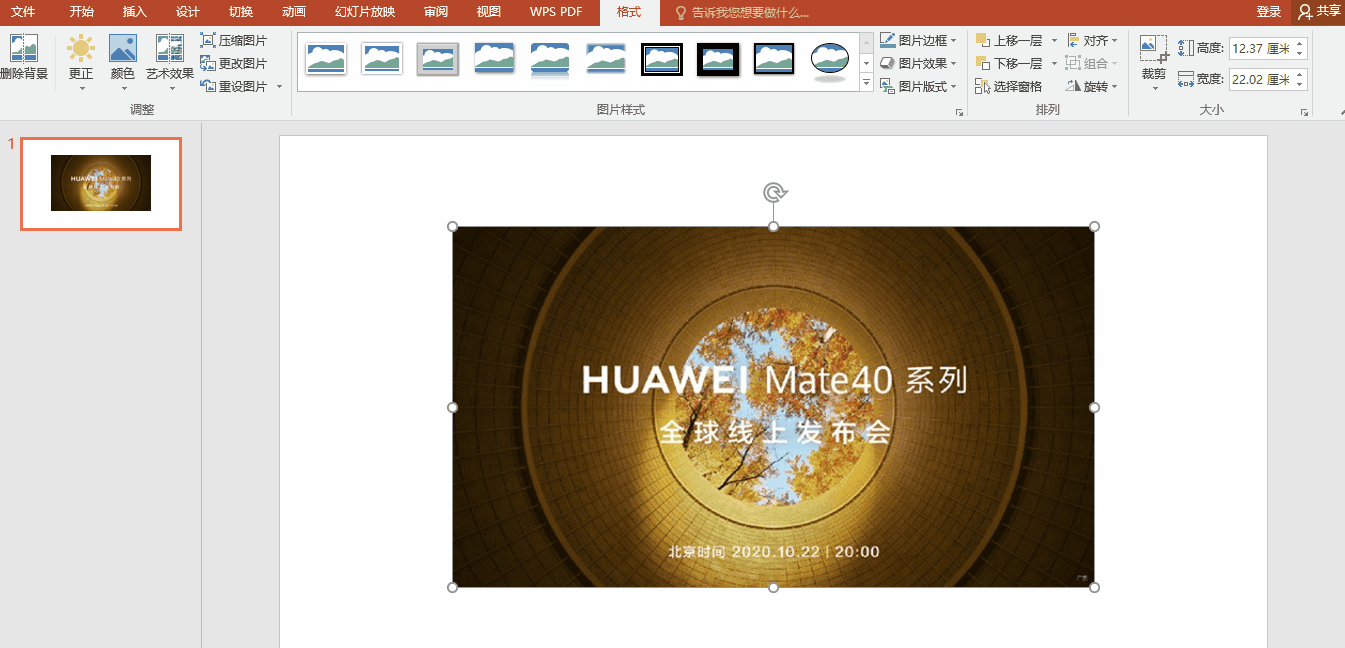
Task: Apply the first picture style thumbnail
Action: pyautogui.click(x=326, y=59)
